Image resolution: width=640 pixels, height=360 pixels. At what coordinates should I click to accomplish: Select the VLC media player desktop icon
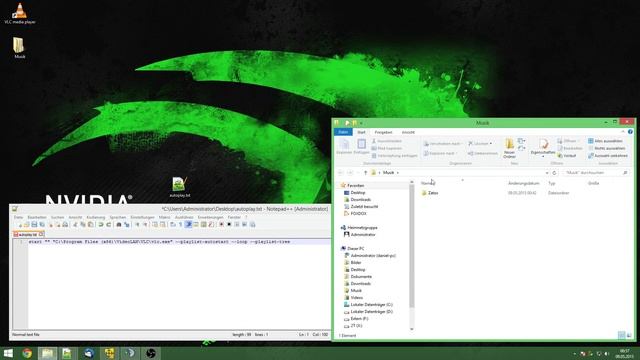pos(20,13)
